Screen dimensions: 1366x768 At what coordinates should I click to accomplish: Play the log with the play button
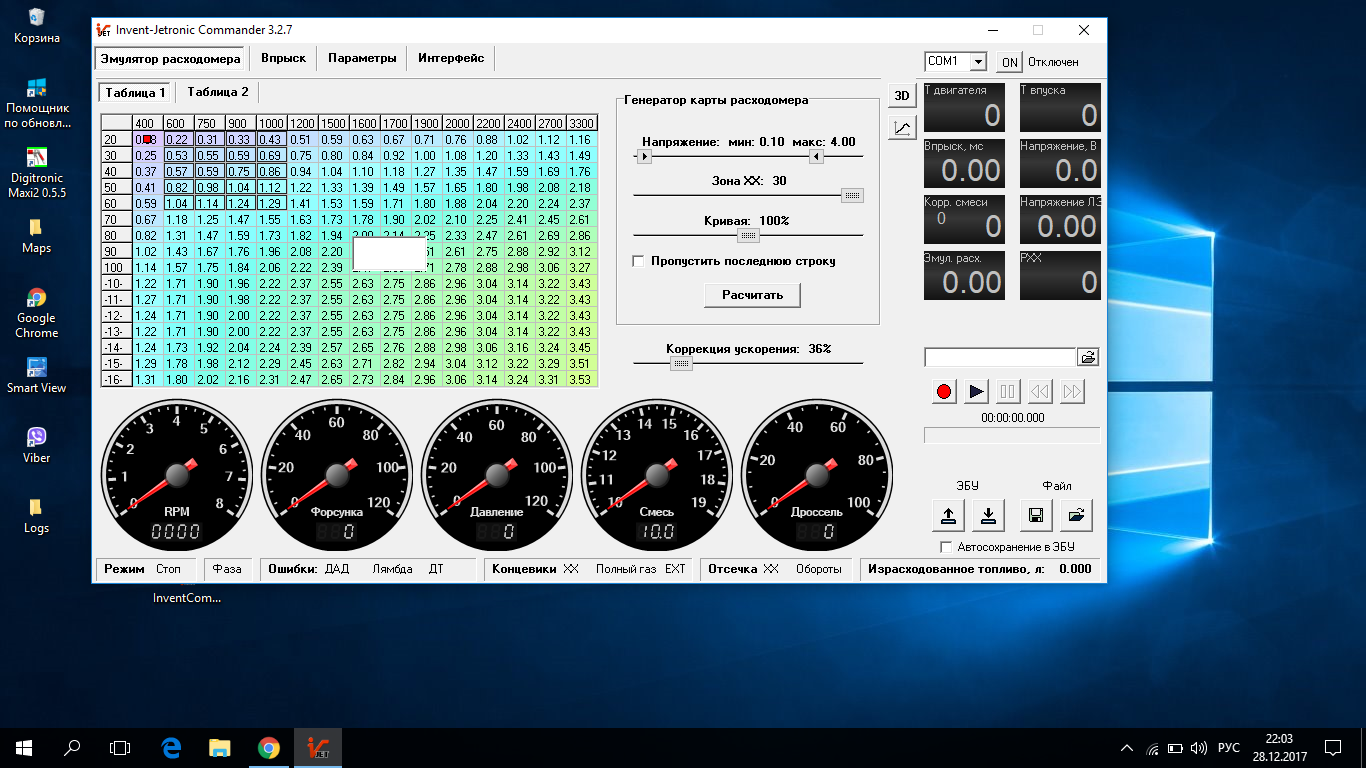(976, 391)
